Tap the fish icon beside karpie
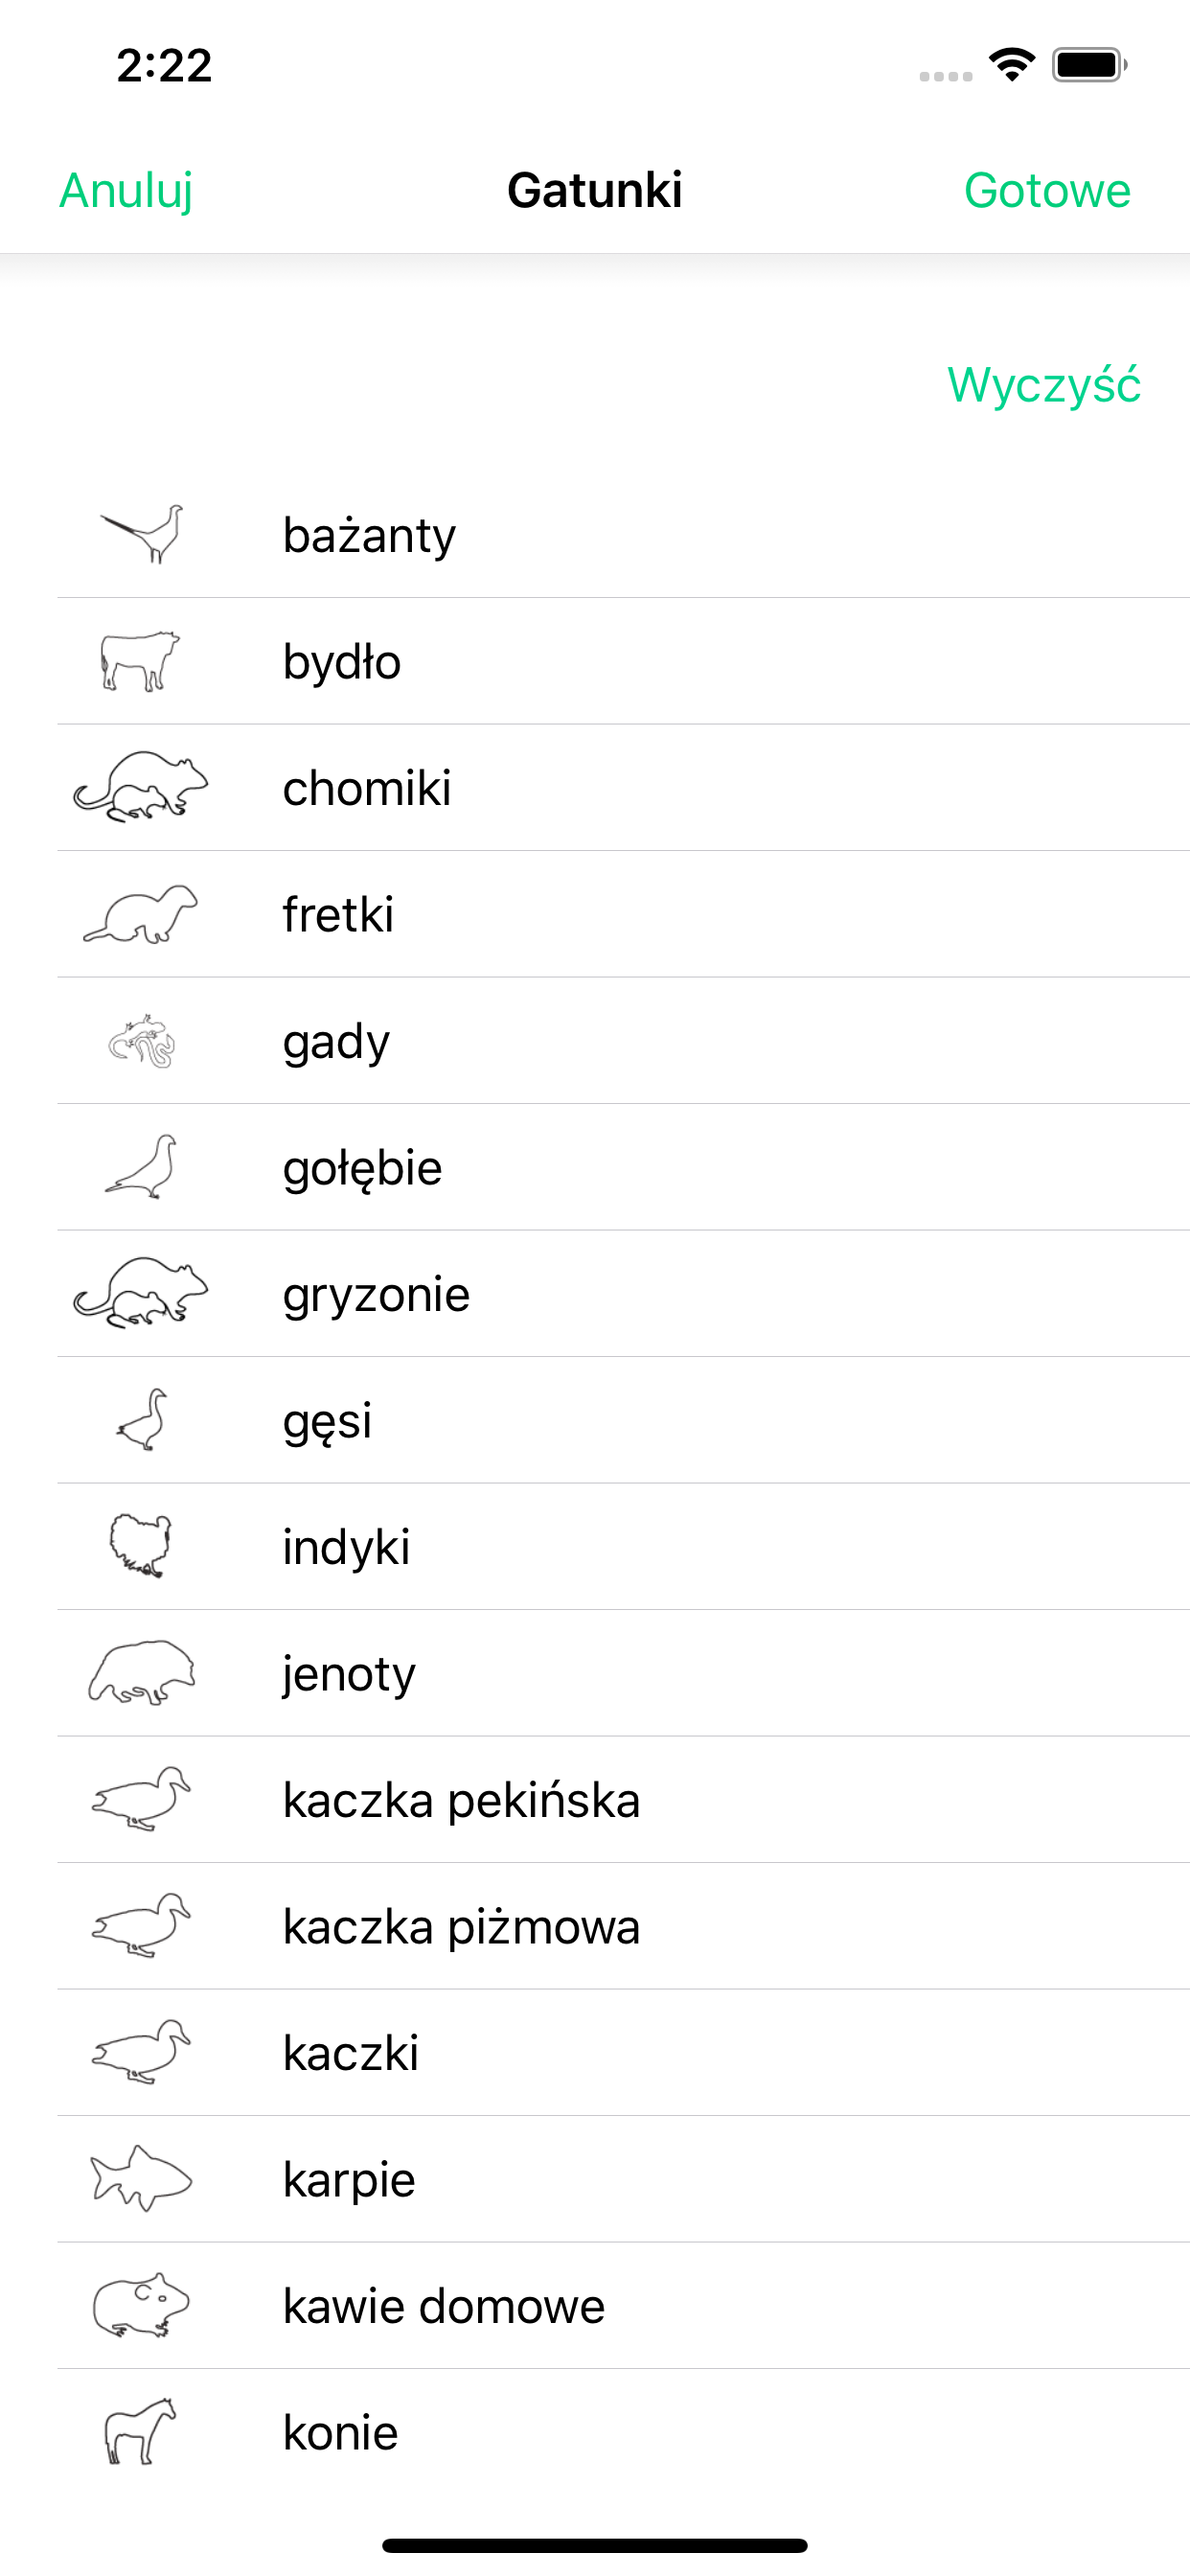The image size is (1190, 2576). click(141, 2178)
